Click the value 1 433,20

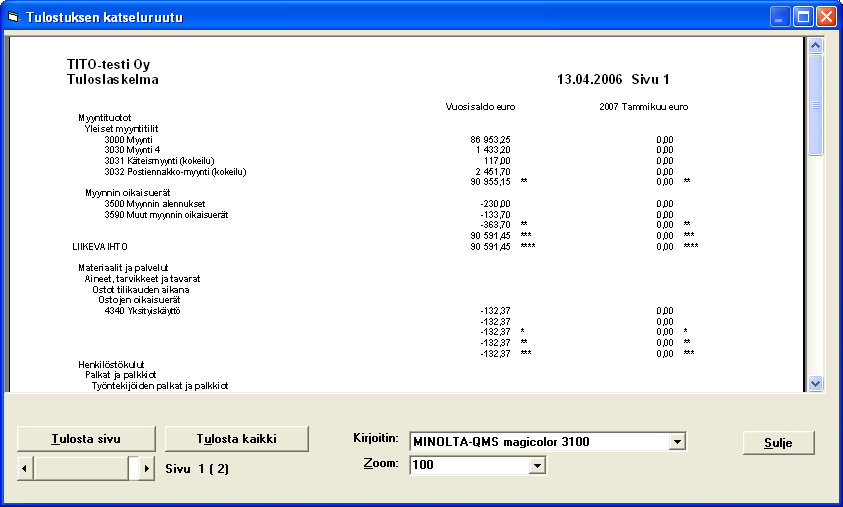pos(492,150)
